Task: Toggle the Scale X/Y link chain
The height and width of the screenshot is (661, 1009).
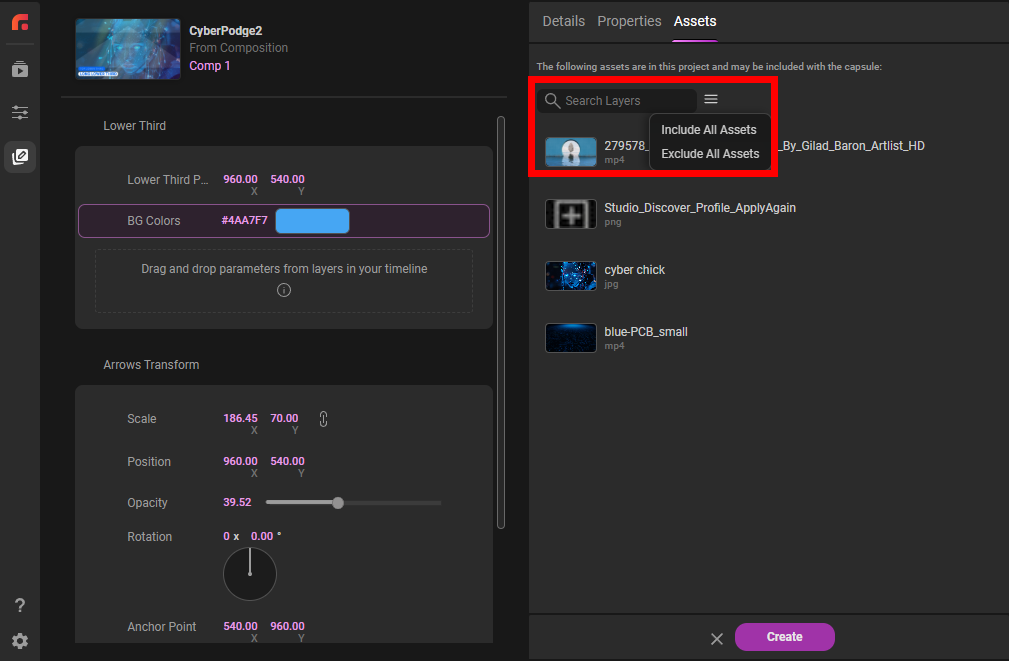Action: tap(322, 419)
